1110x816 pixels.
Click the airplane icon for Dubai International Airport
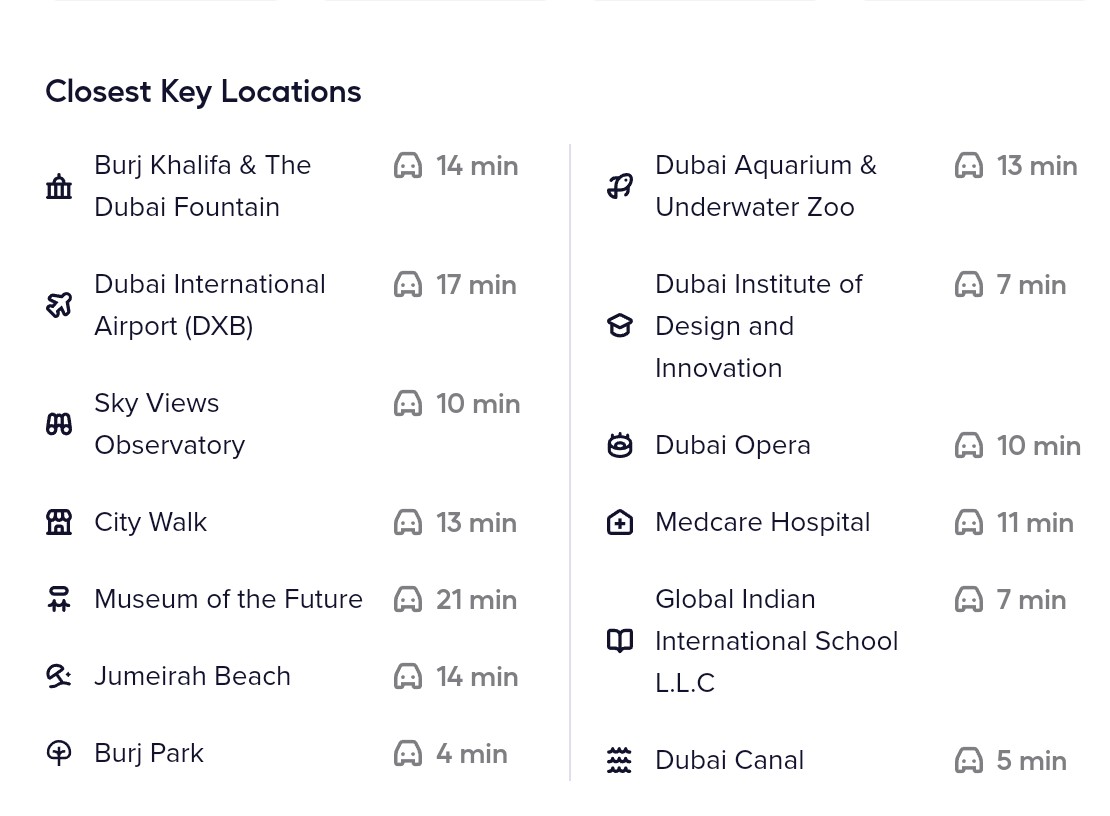click(x=59, y=305)
